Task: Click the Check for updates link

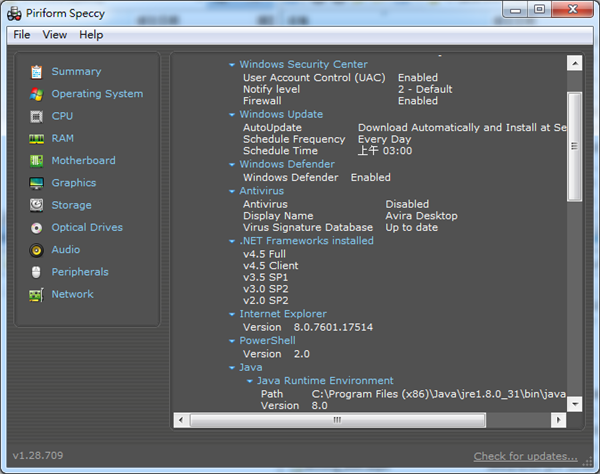Action: pyautogui.click(x=525, y=456)
